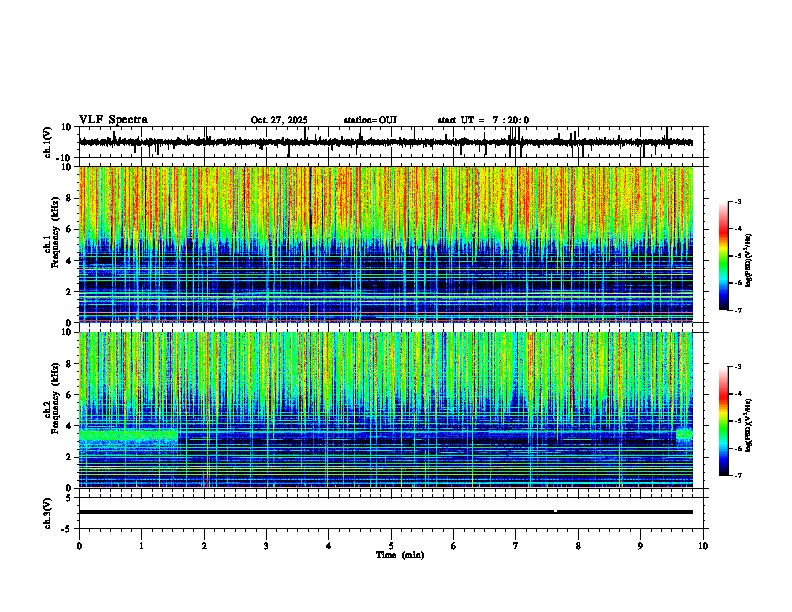792x612 pixels.
Task: Click the "8" kHz tick on ch.1 spectrogram axis
Action: tap(70, 198)
